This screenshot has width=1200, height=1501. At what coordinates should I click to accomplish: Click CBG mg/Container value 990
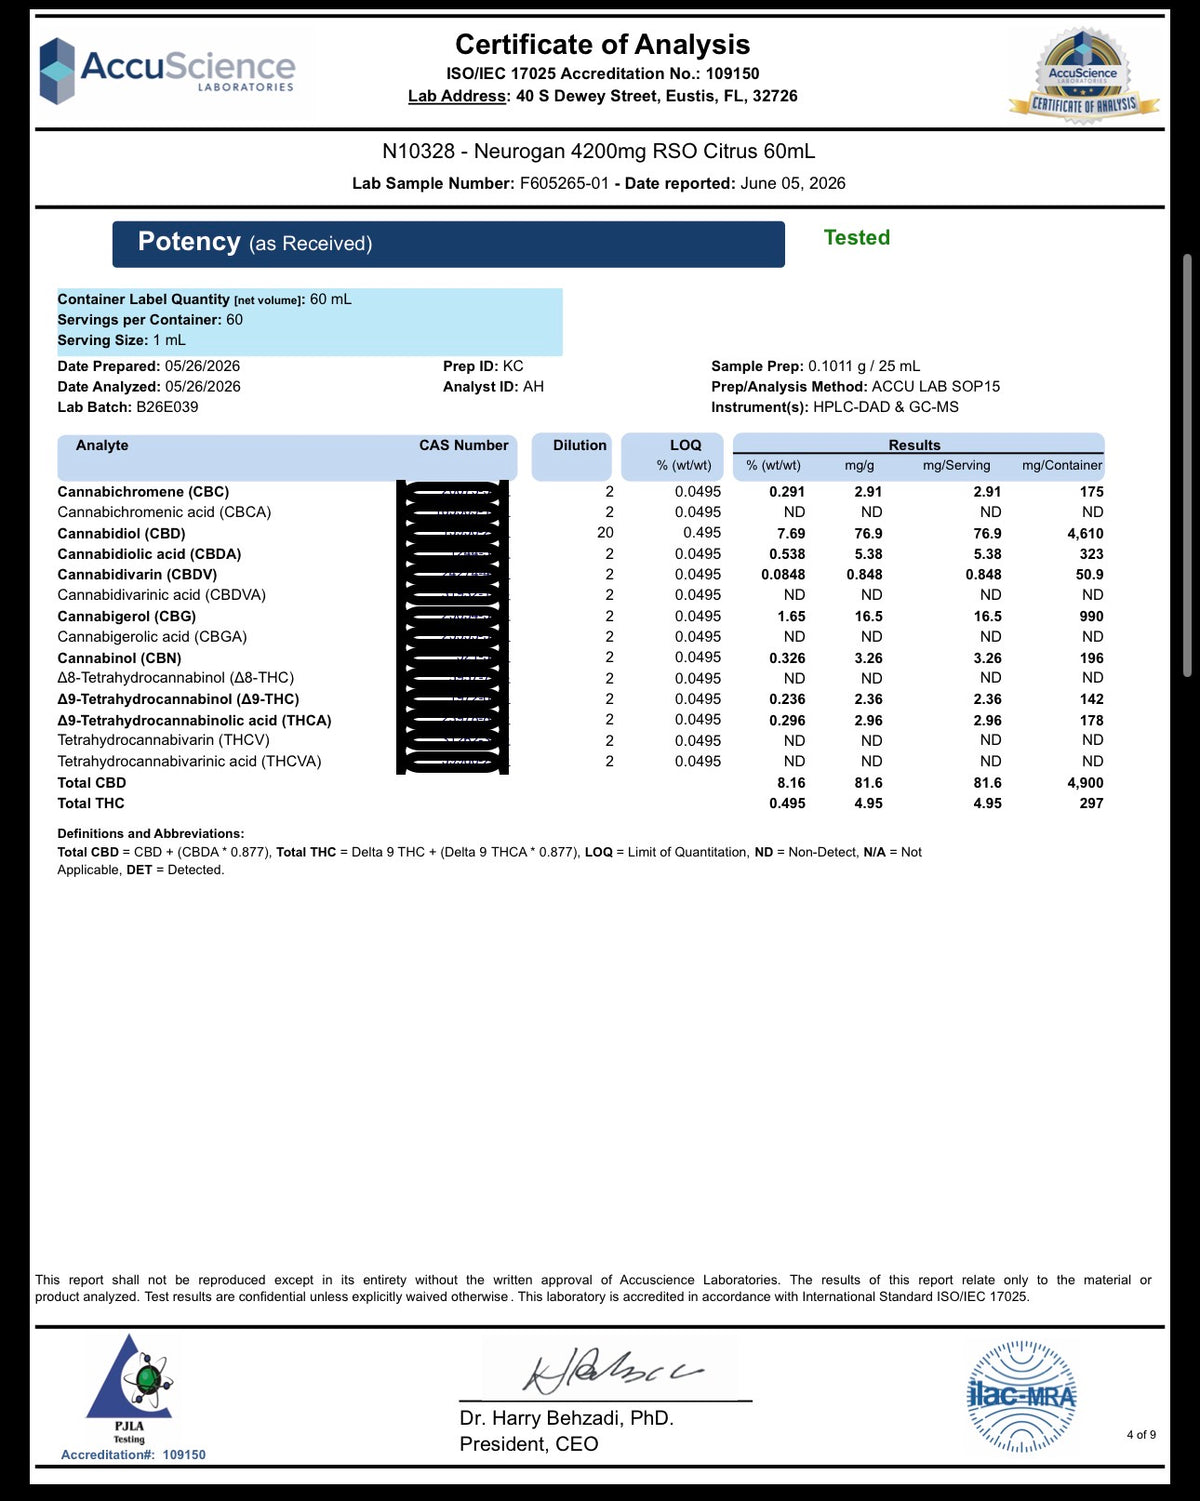click(x=1091, y=617)
